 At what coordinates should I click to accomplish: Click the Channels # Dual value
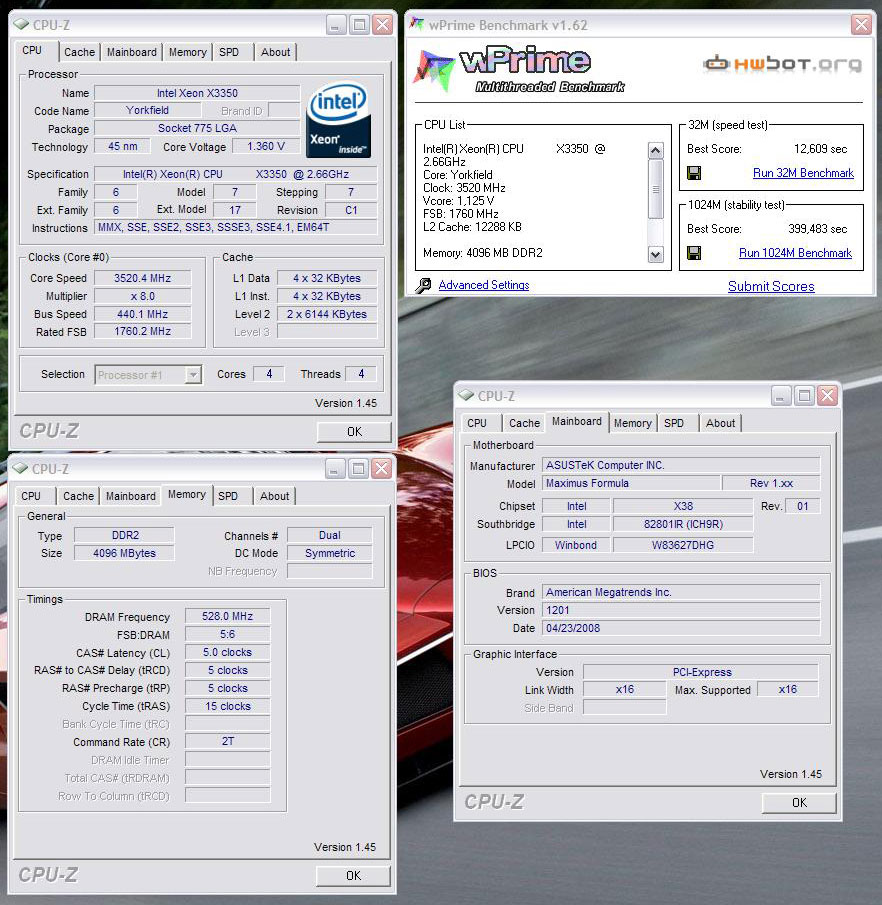(x=330, y=535)
